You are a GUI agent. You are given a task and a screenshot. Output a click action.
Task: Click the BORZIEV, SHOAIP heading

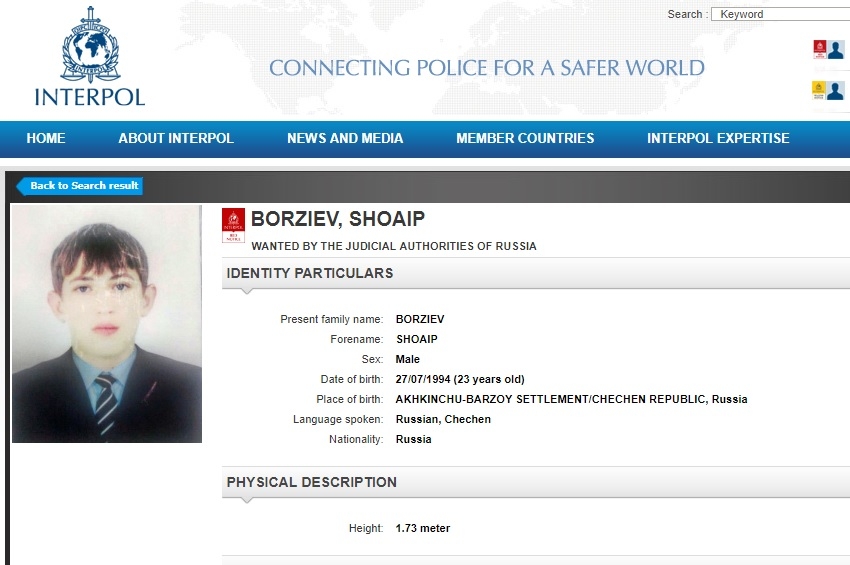pyautogui.click(x=338, y=219)
